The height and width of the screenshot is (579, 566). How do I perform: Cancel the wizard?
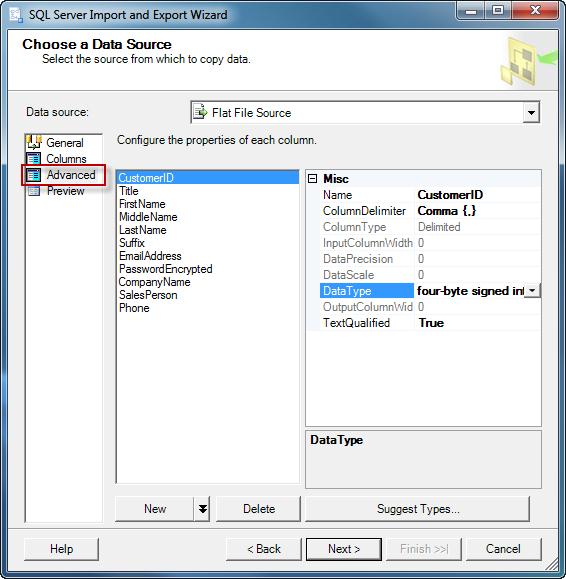pos(504,549)
